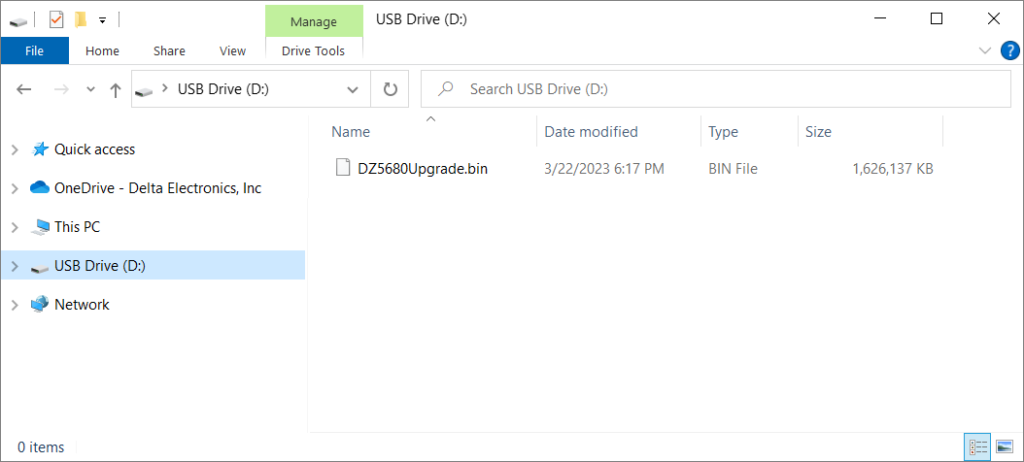Screen dimensions: 1024x462
Task: Open the Drive Tools tab
Action: pos(313,50)
